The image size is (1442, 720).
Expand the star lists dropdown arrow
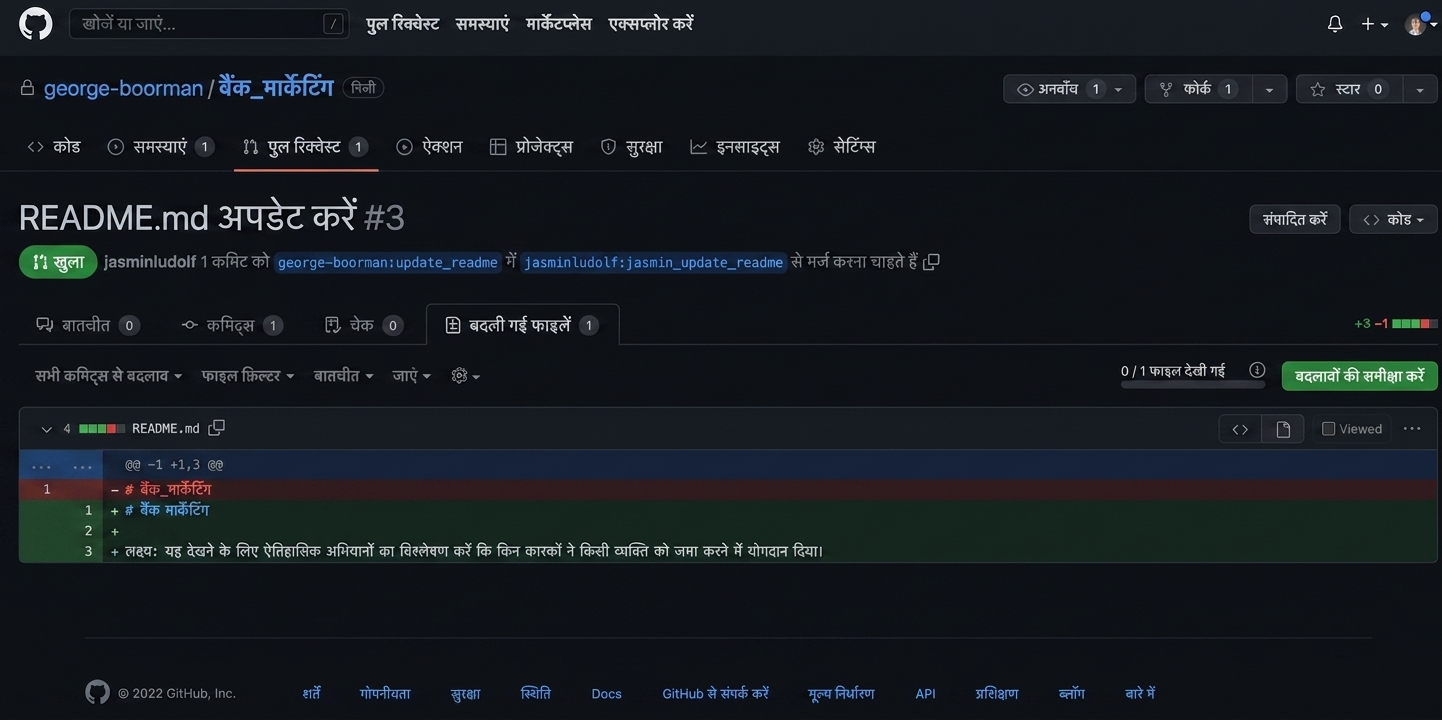pyautogui.click(x=1419, y=89)
